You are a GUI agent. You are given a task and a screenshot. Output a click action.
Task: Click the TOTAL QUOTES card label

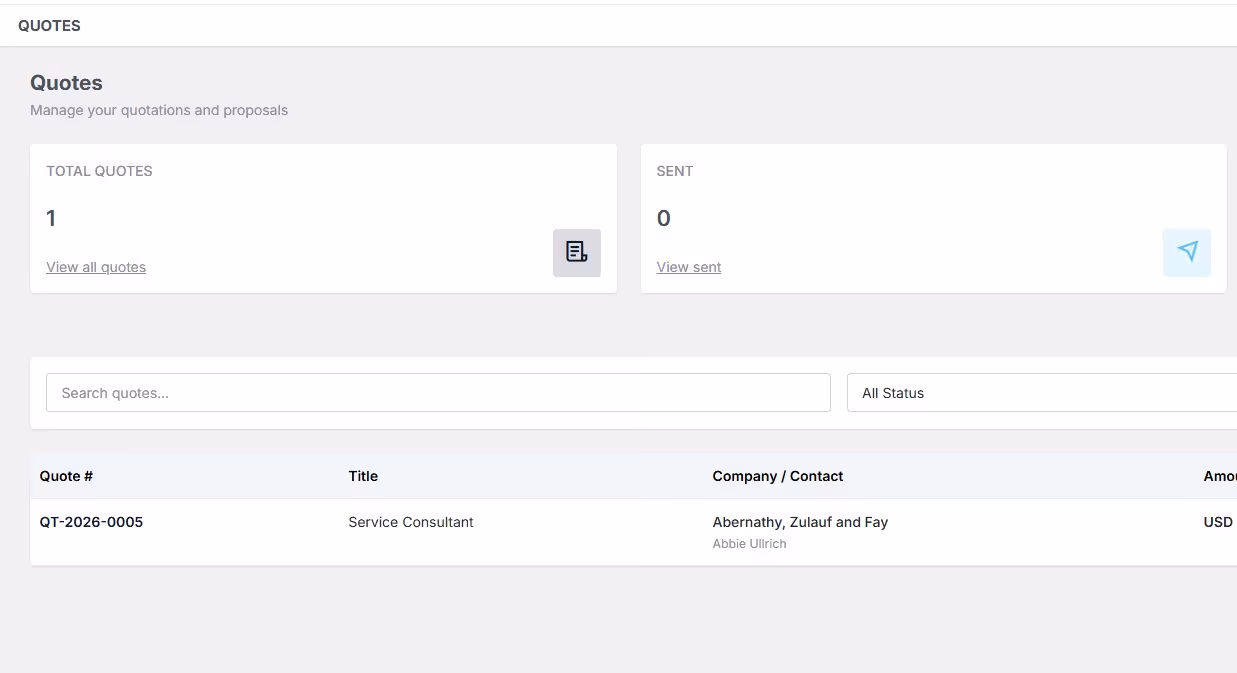pos(99,171)
